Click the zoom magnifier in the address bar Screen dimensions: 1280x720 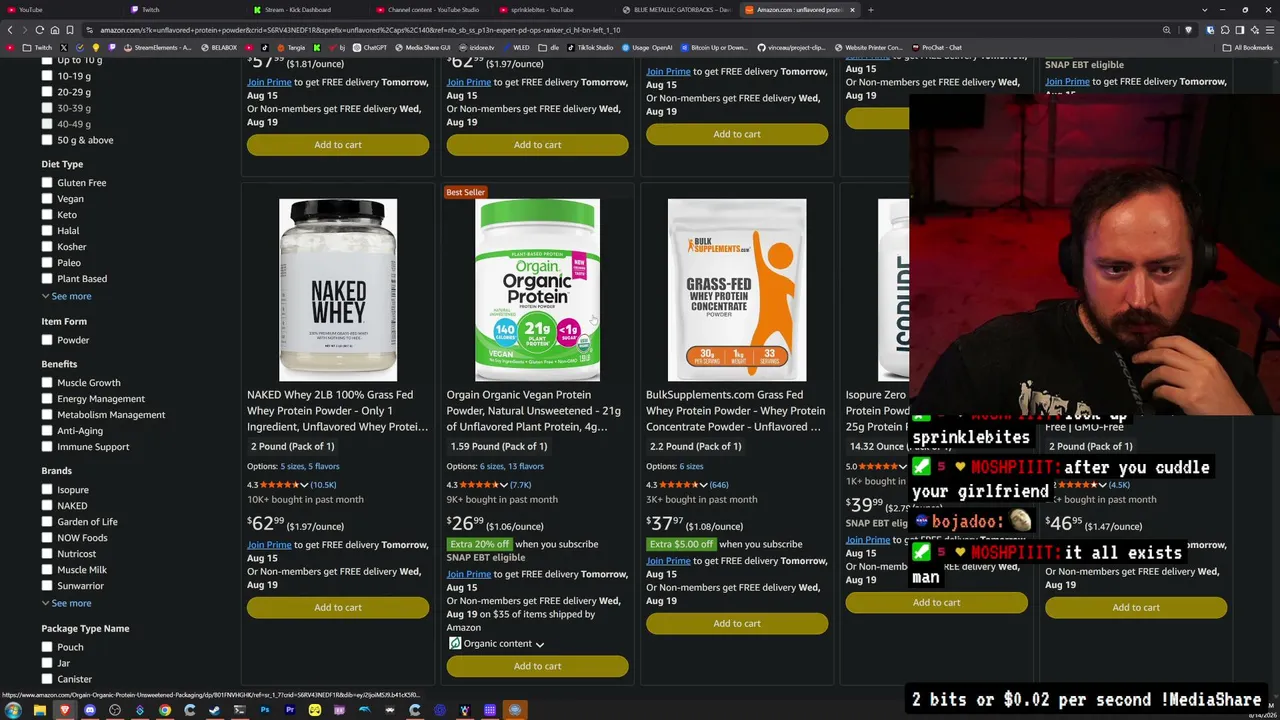click(x=1166, y=30)
